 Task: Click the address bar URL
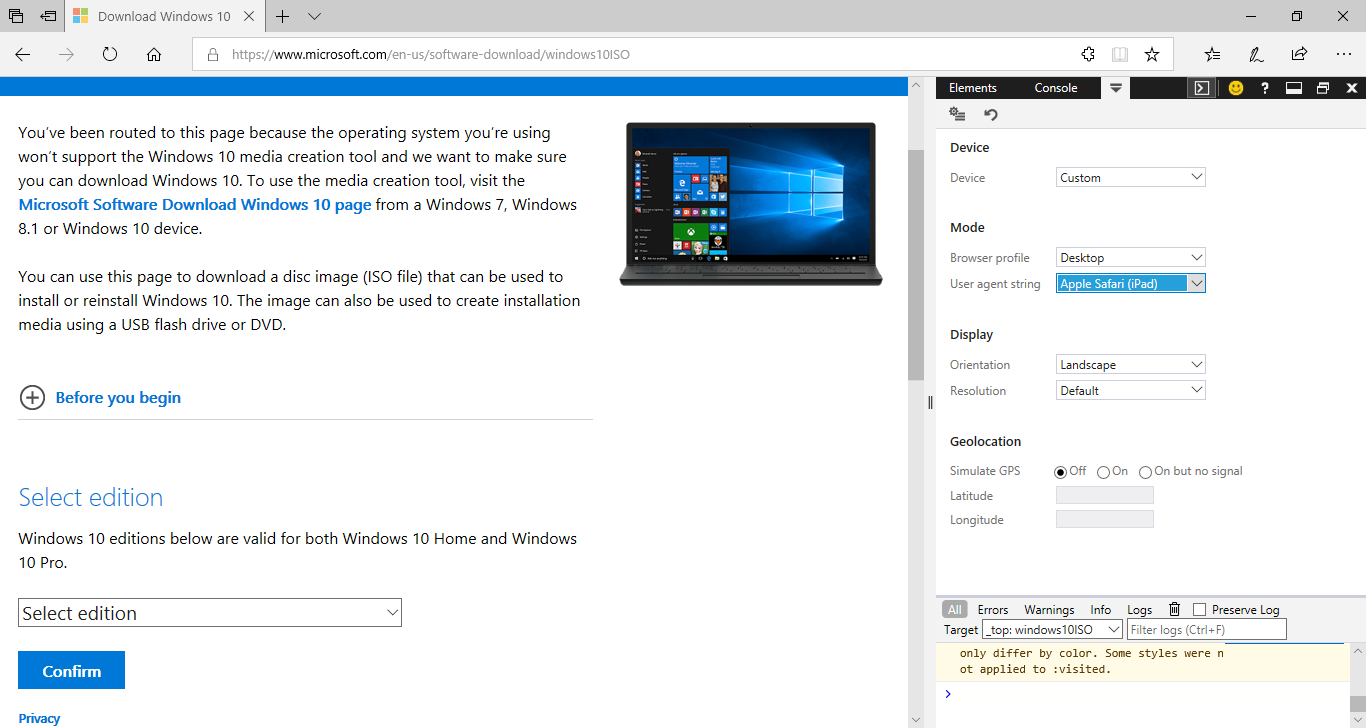(x=431, y=55)
